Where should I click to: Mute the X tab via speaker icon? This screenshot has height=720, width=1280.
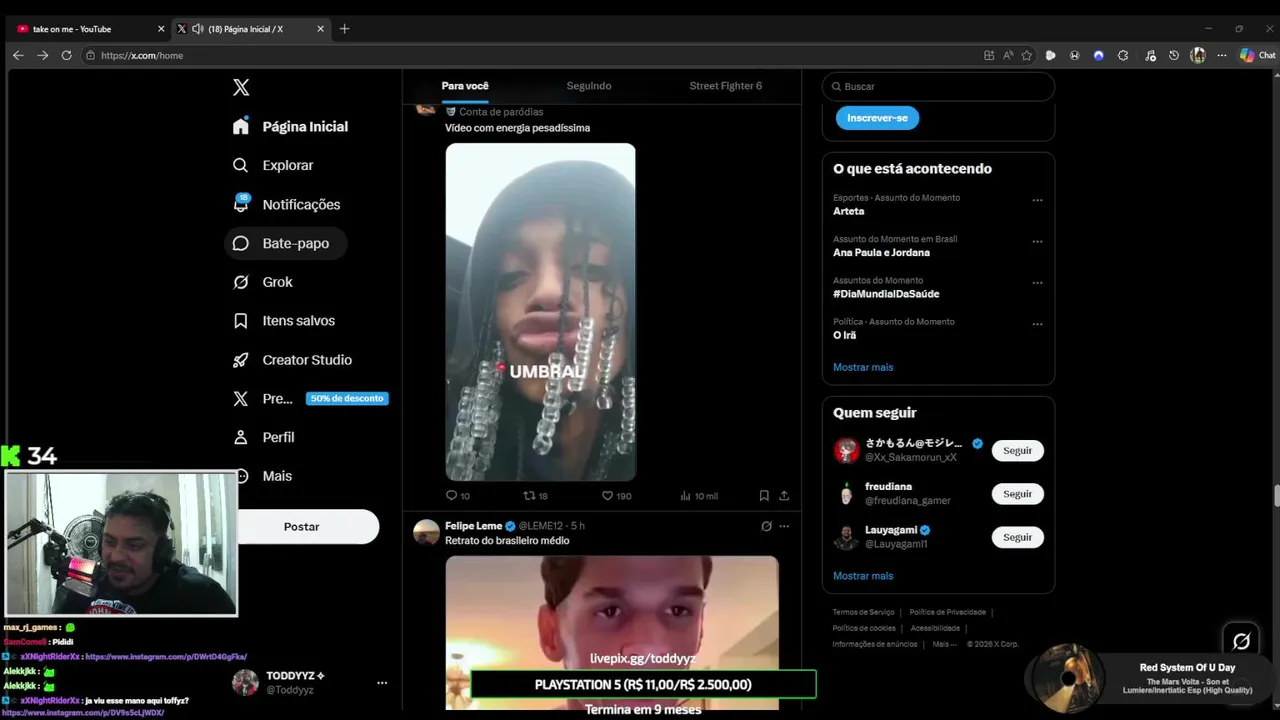point(197,29)
